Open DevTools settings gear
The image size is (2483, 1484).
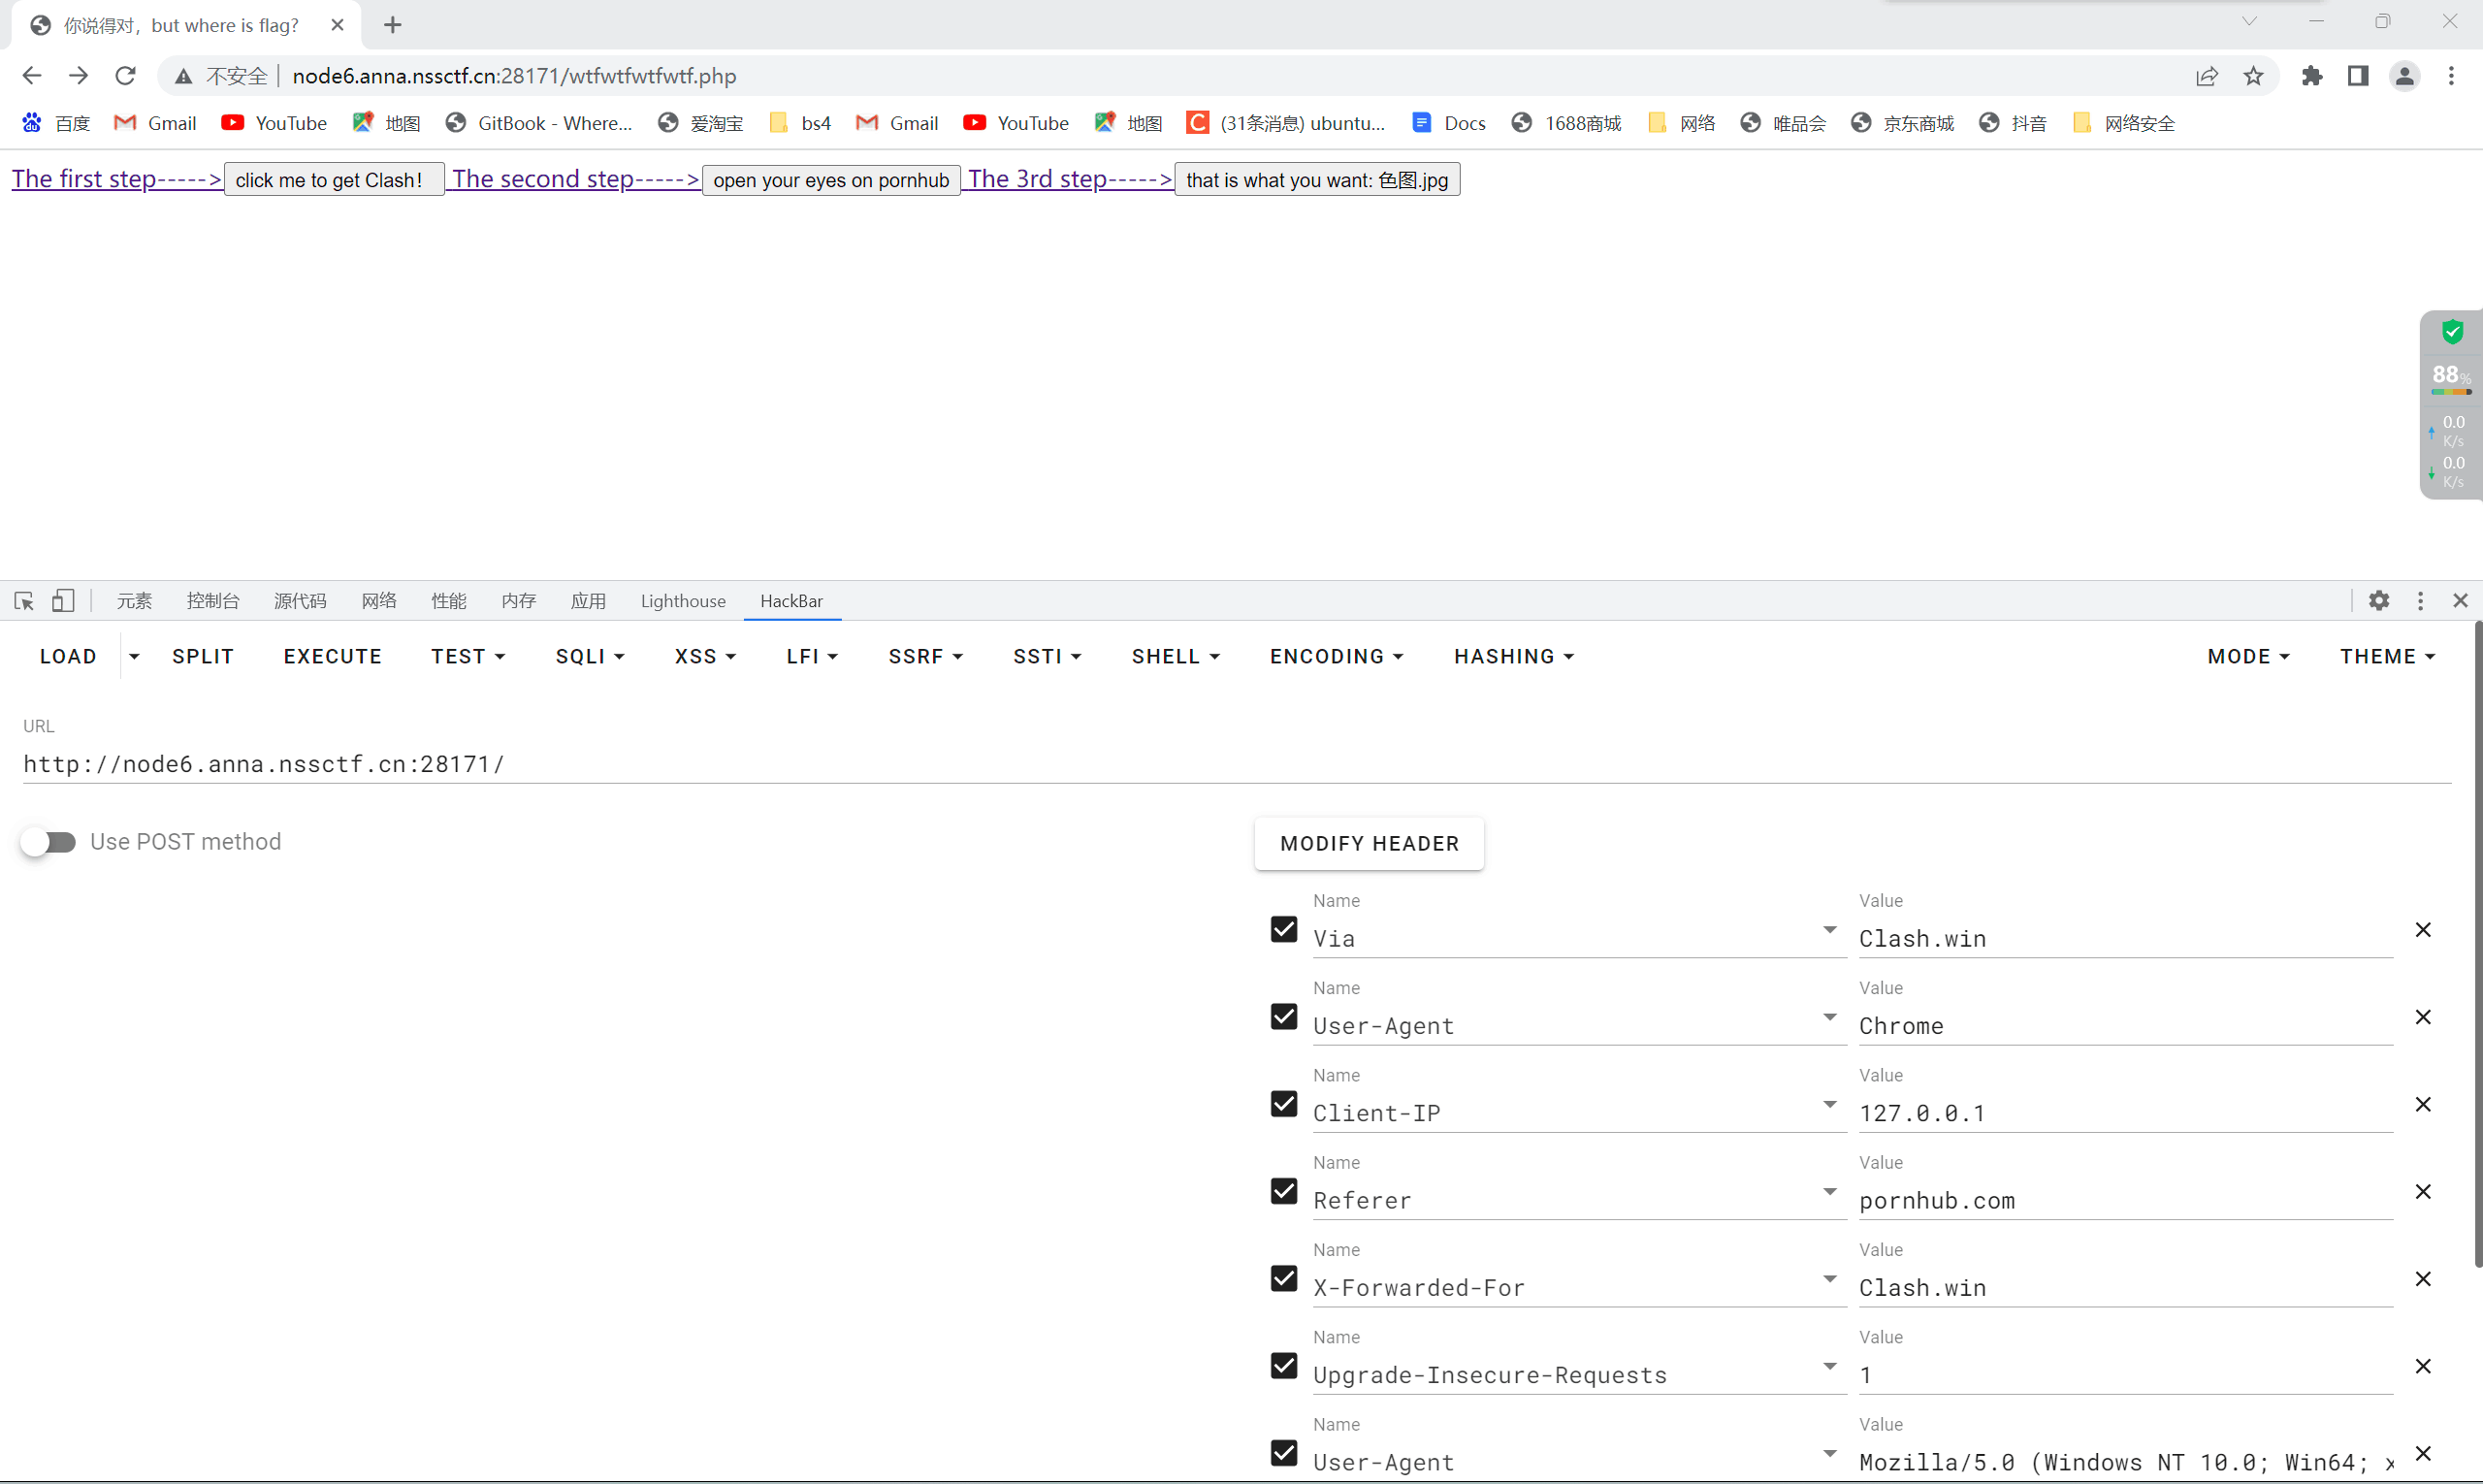2379,601
